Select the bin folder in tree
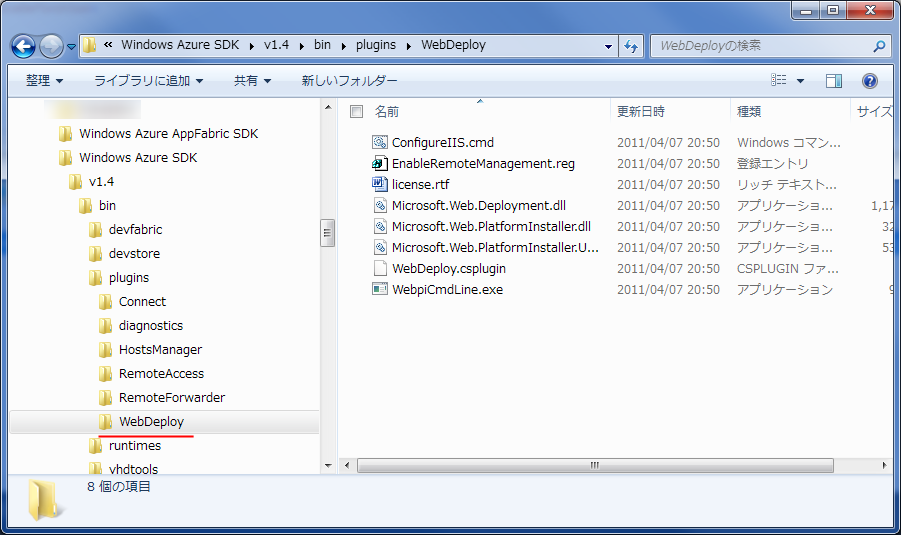Image resolution: width=901 pixels, height=535 pixels. tap(107, 206)
